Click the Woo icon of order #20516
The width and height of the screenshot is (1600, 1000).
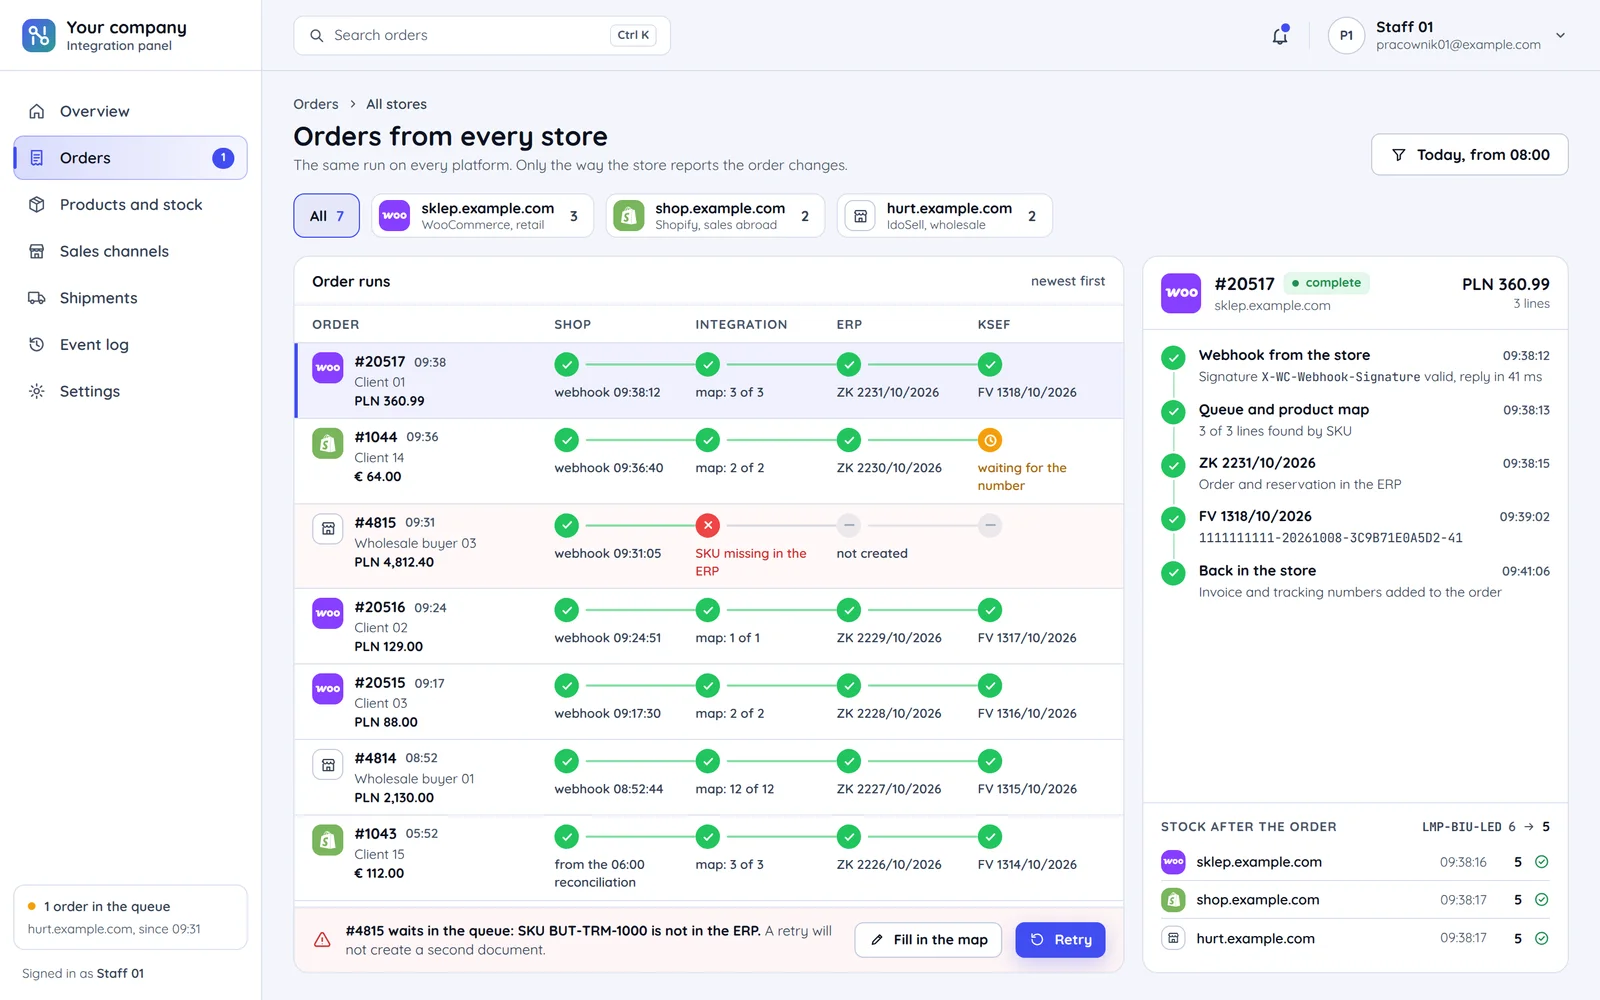coord(328,613)
